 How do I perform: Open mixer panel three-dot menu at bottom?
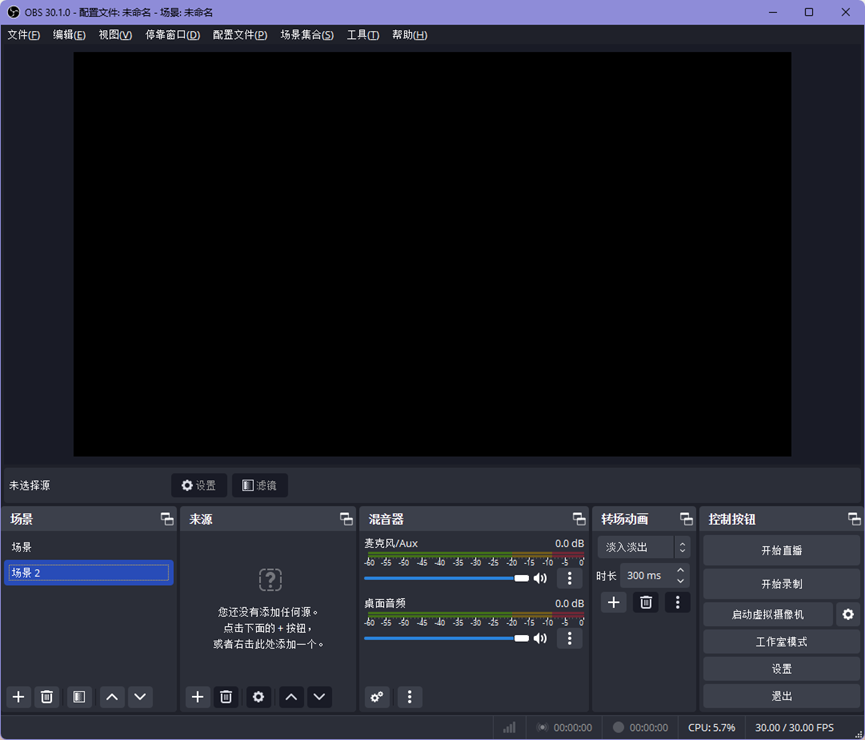pyautogui.click(x=409, y=697)
